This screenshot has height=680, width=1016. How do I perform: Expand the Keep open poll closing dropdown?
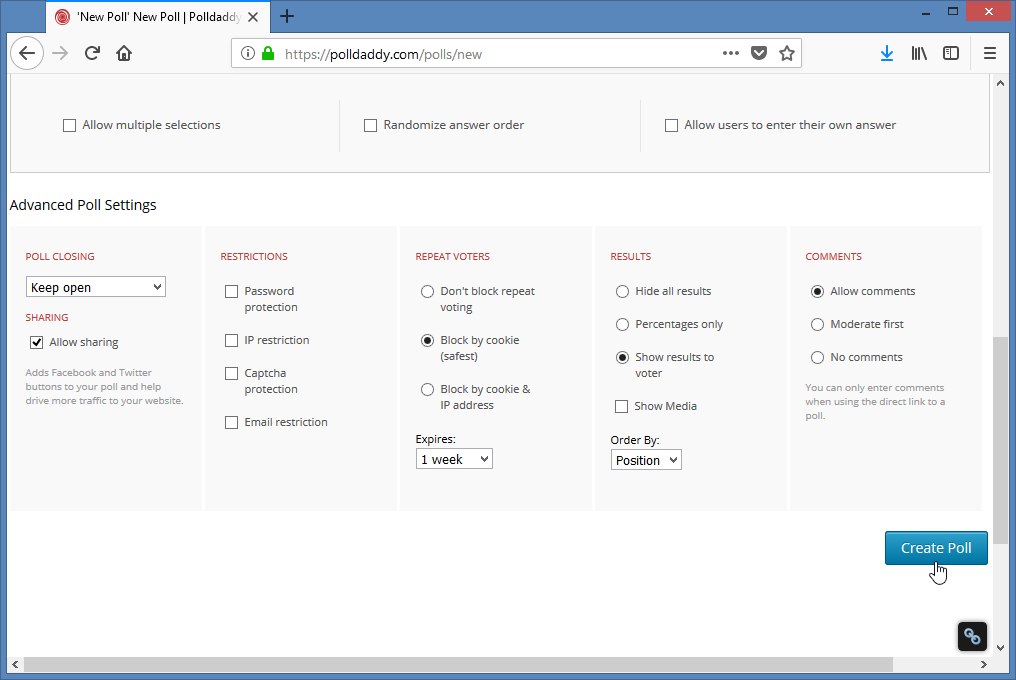click(96, 288)
